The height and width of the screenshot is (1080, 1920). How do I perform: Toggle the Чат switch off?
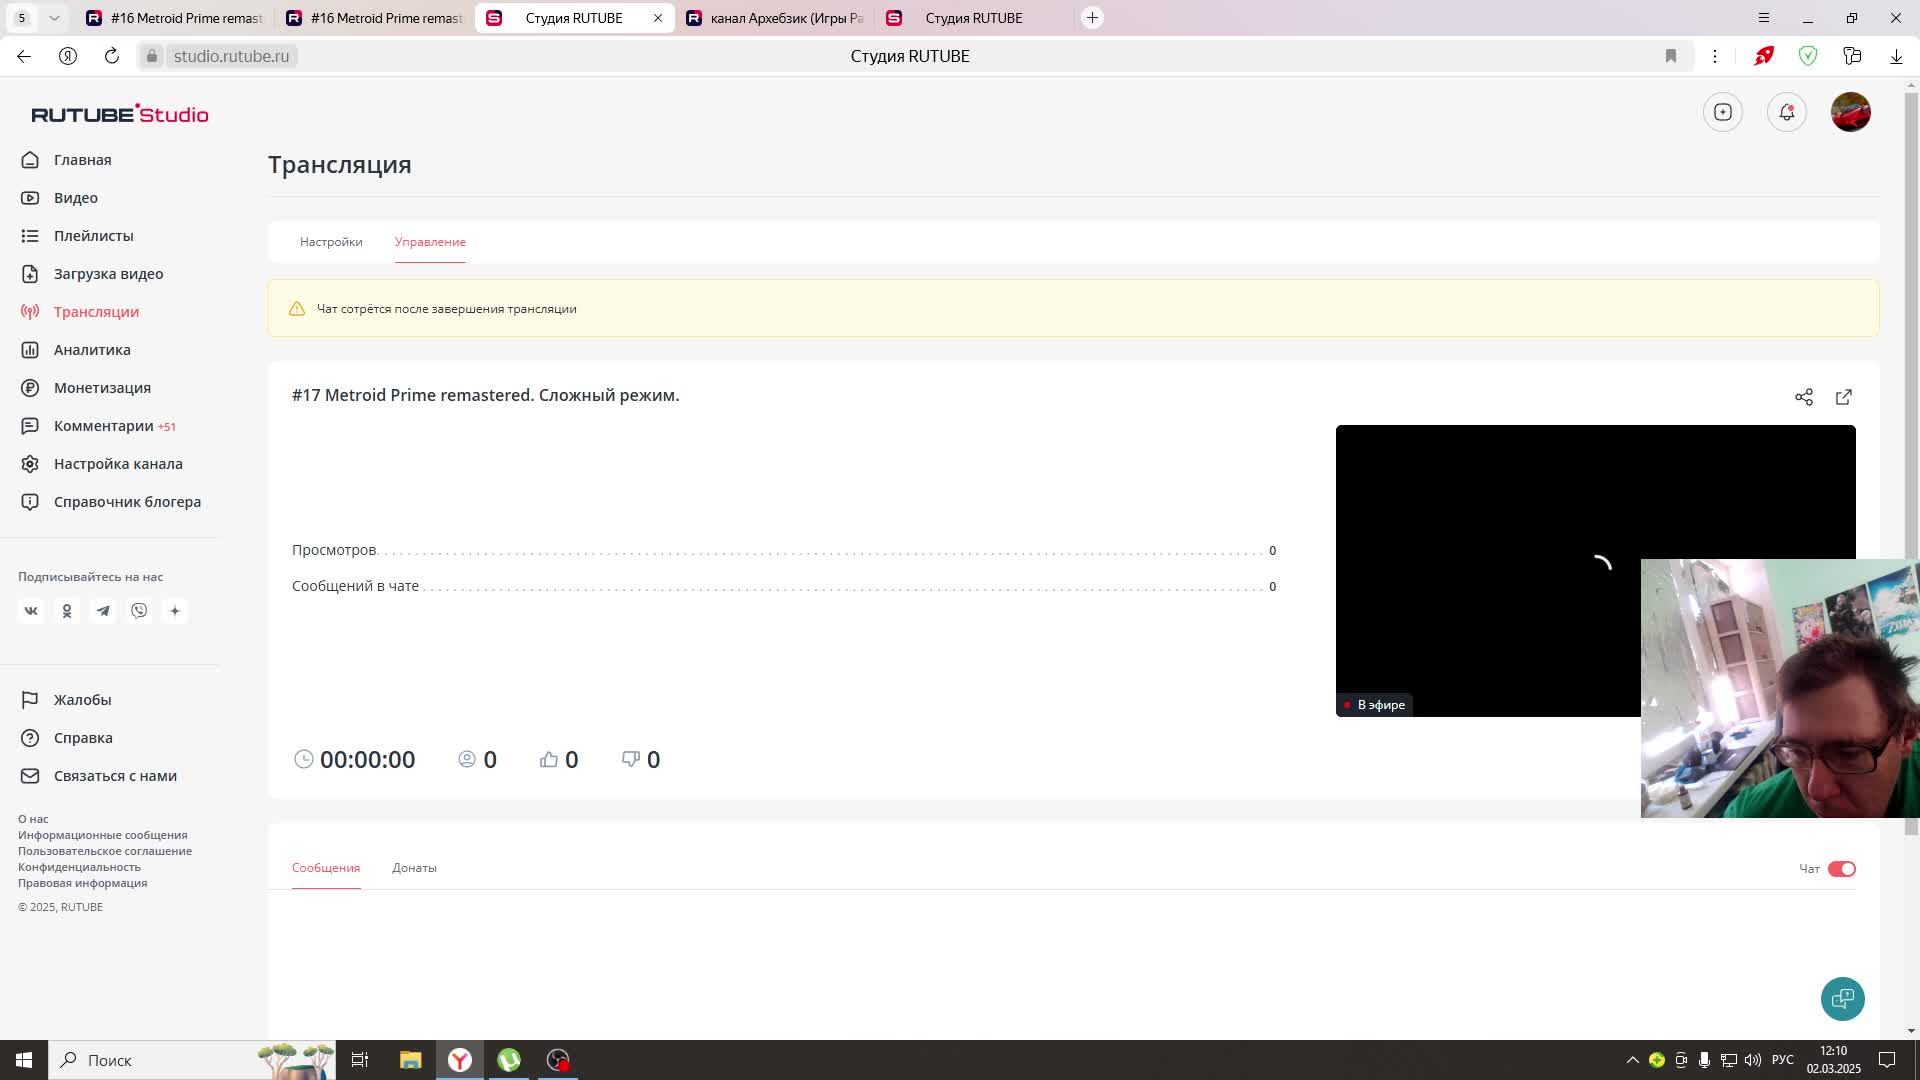pos(1841,869)
